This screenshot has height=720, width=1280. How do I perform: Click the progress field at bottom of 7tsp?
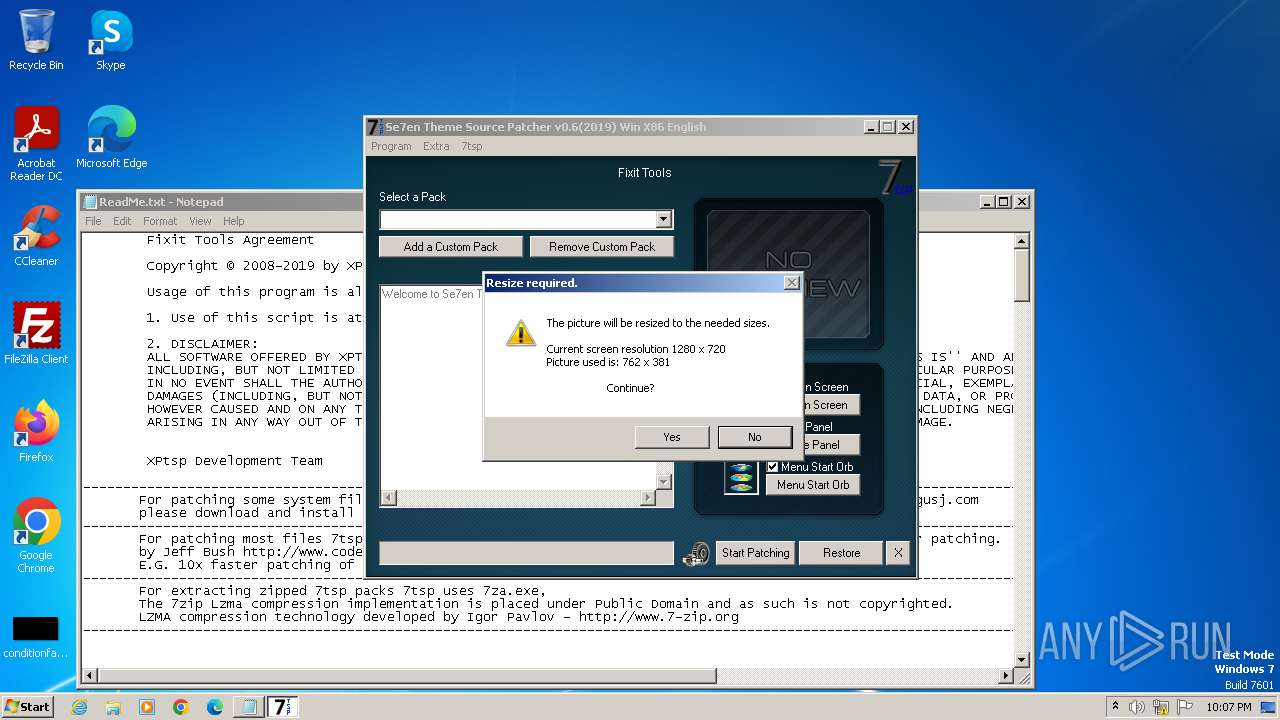526,553
